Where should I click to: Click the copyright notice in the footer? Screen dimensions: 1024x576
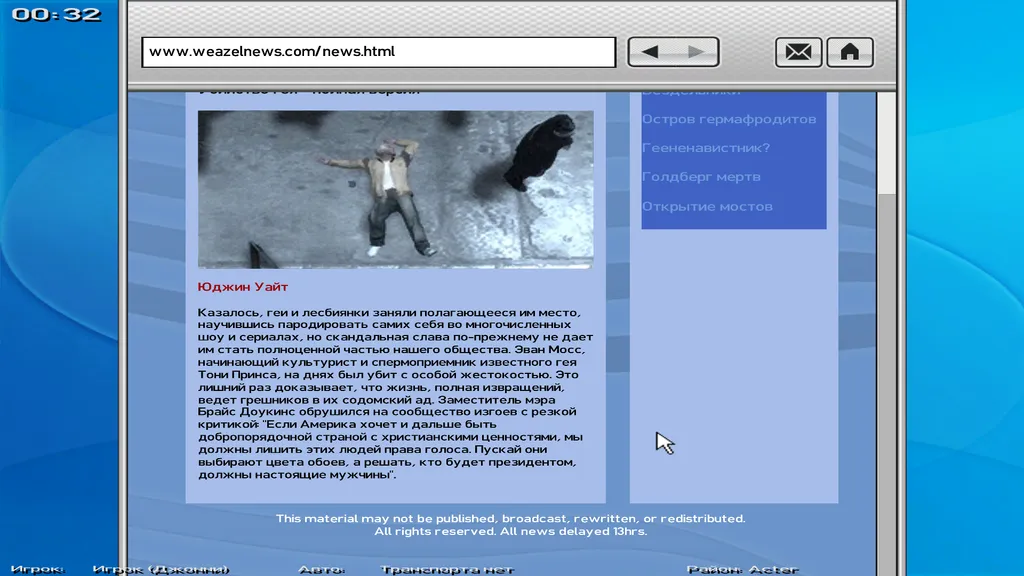pyautogui.click(x=511, y=525)
